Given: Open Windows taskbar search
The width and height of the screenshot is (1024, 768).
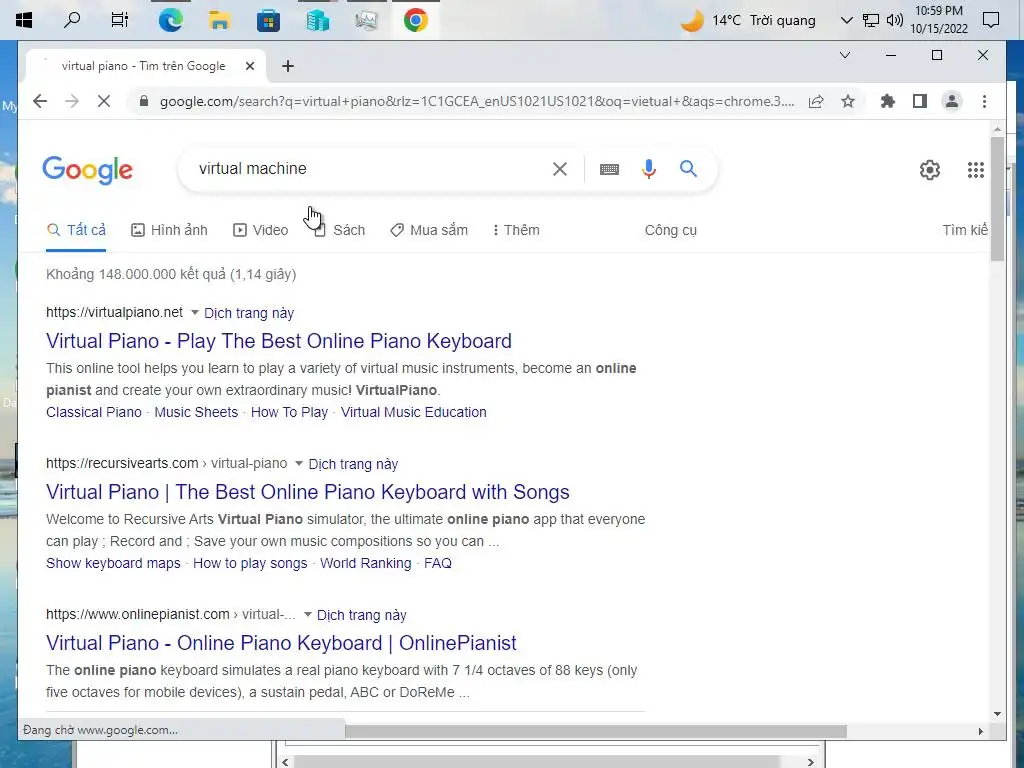Looking at the screenshot, I should 72,20.
